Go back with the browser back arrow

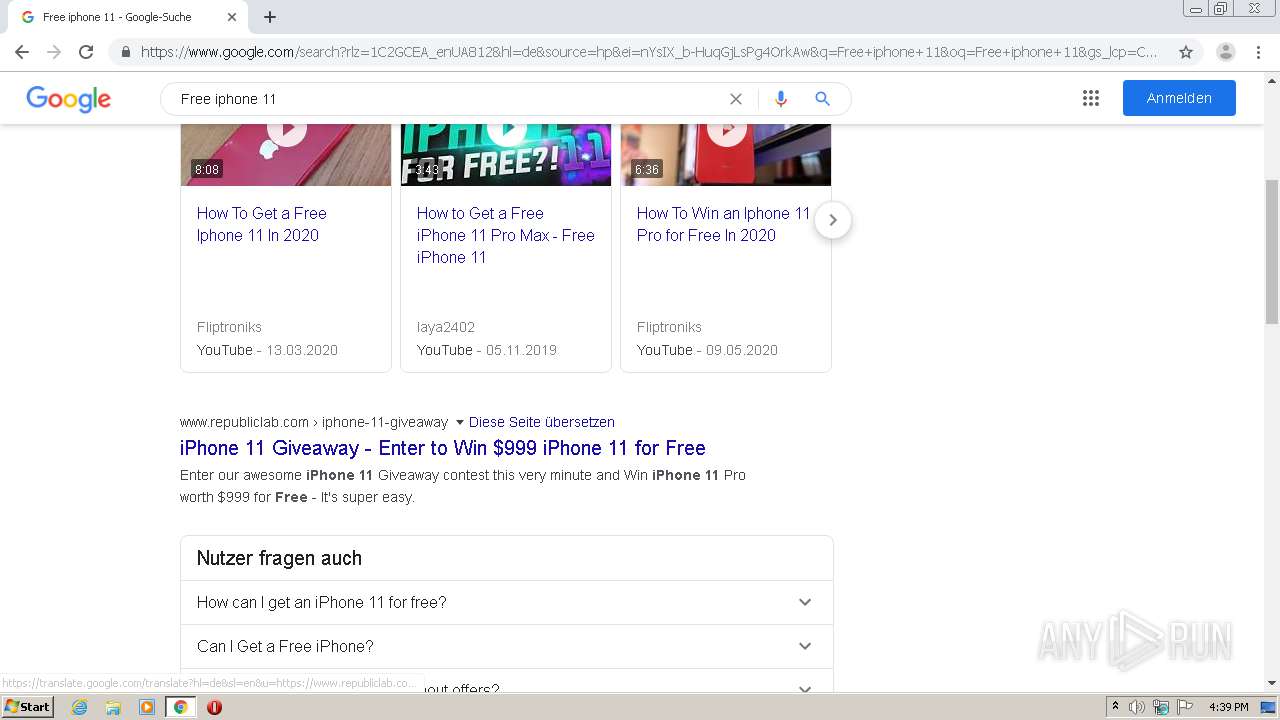(x=22, y=52)
